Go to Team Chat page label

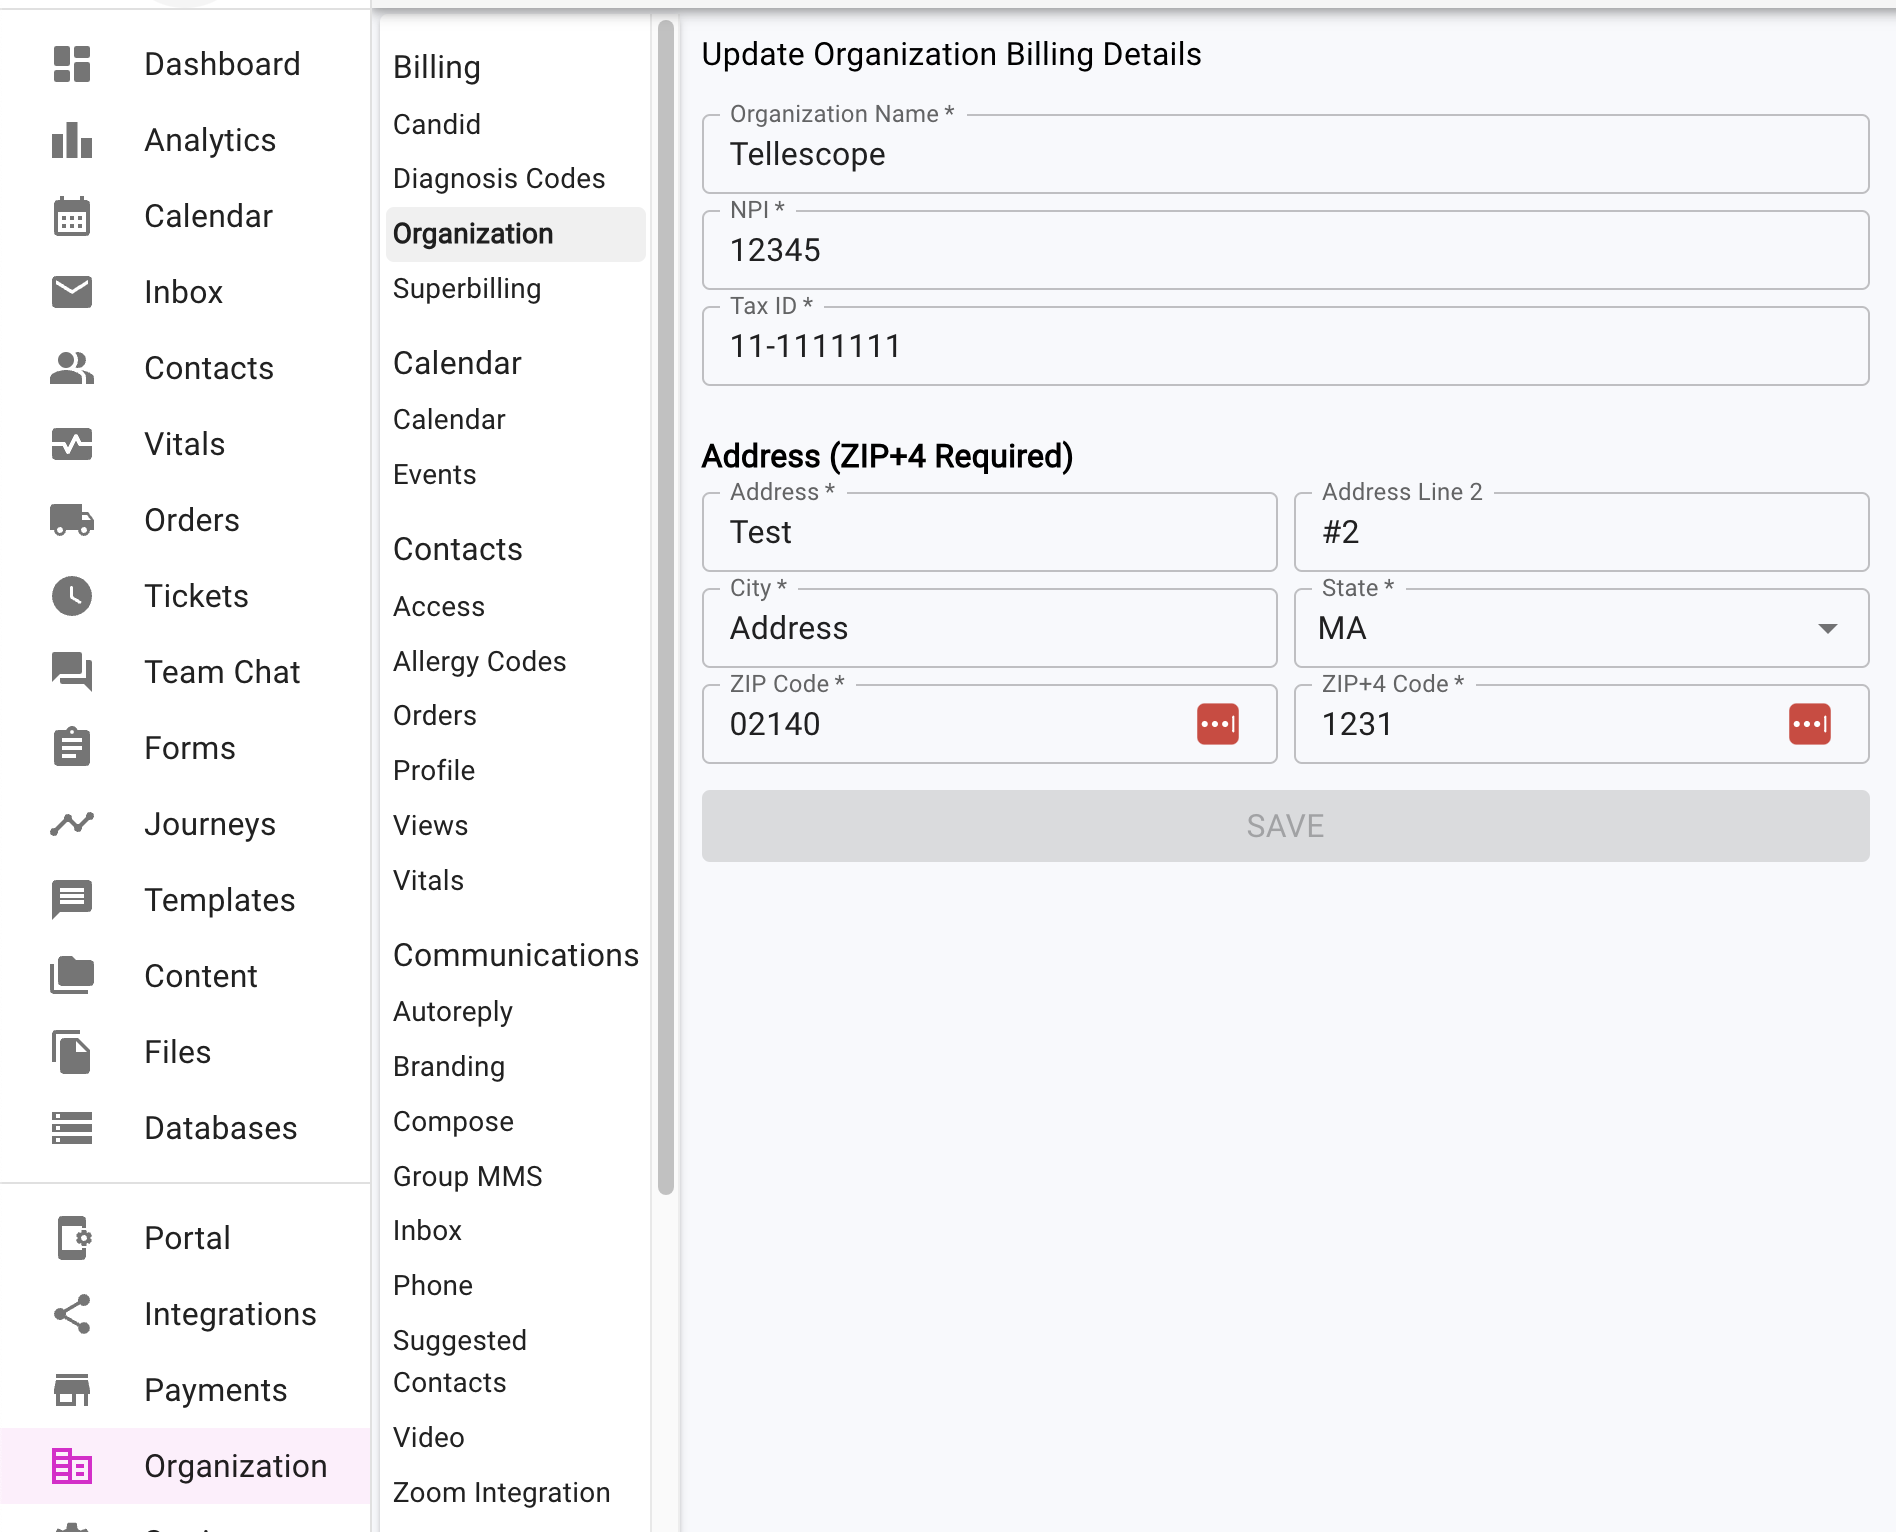pos(222,672)
